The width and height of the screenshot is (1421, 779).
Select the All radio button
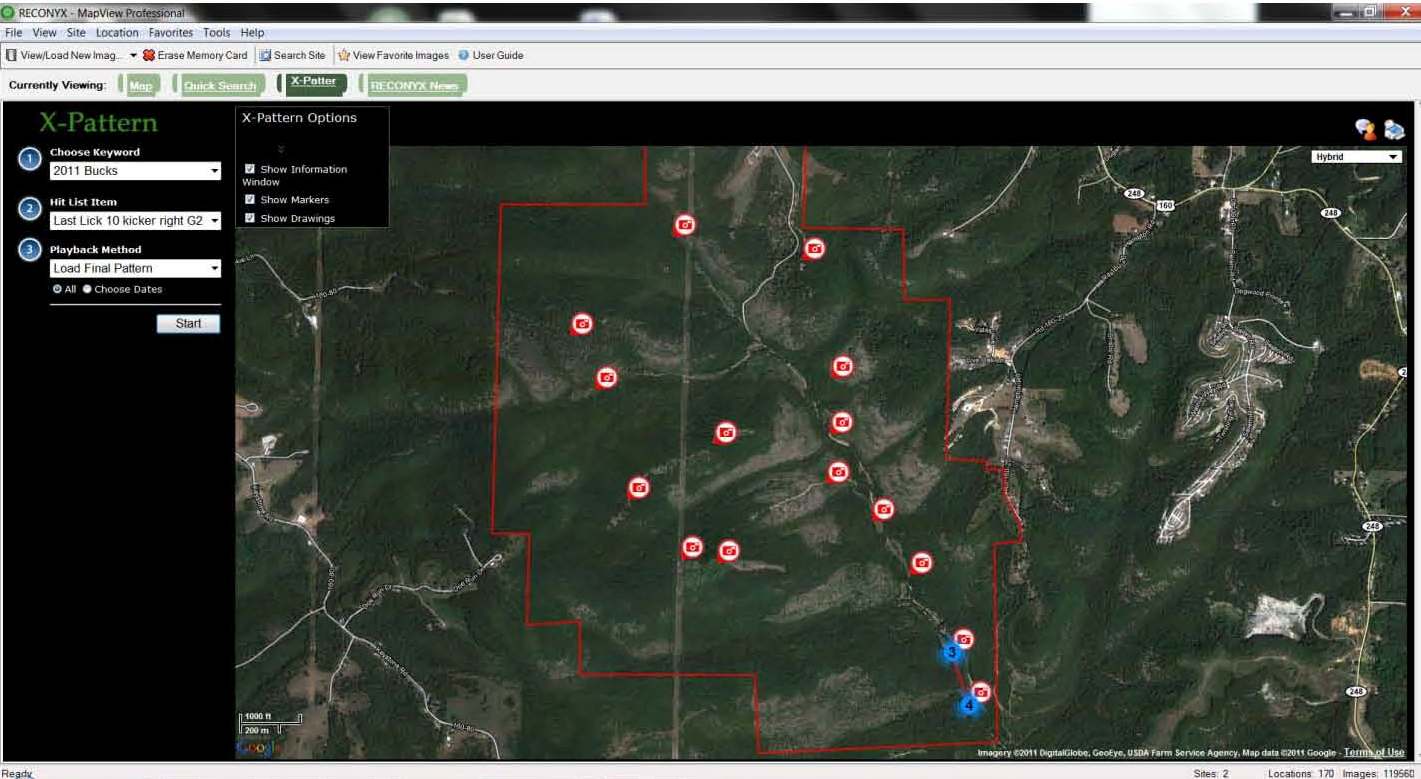coord(58,289)
